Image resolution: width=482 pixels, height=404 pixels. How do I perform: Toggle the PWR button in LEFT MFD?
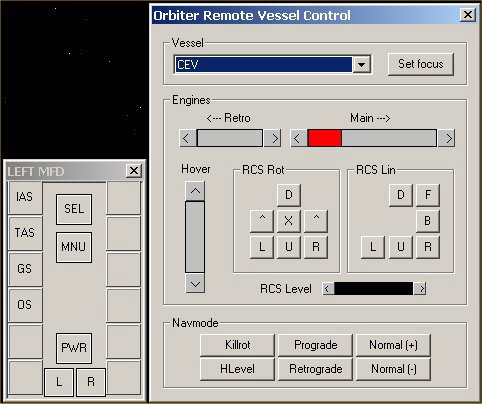[74, 348]
